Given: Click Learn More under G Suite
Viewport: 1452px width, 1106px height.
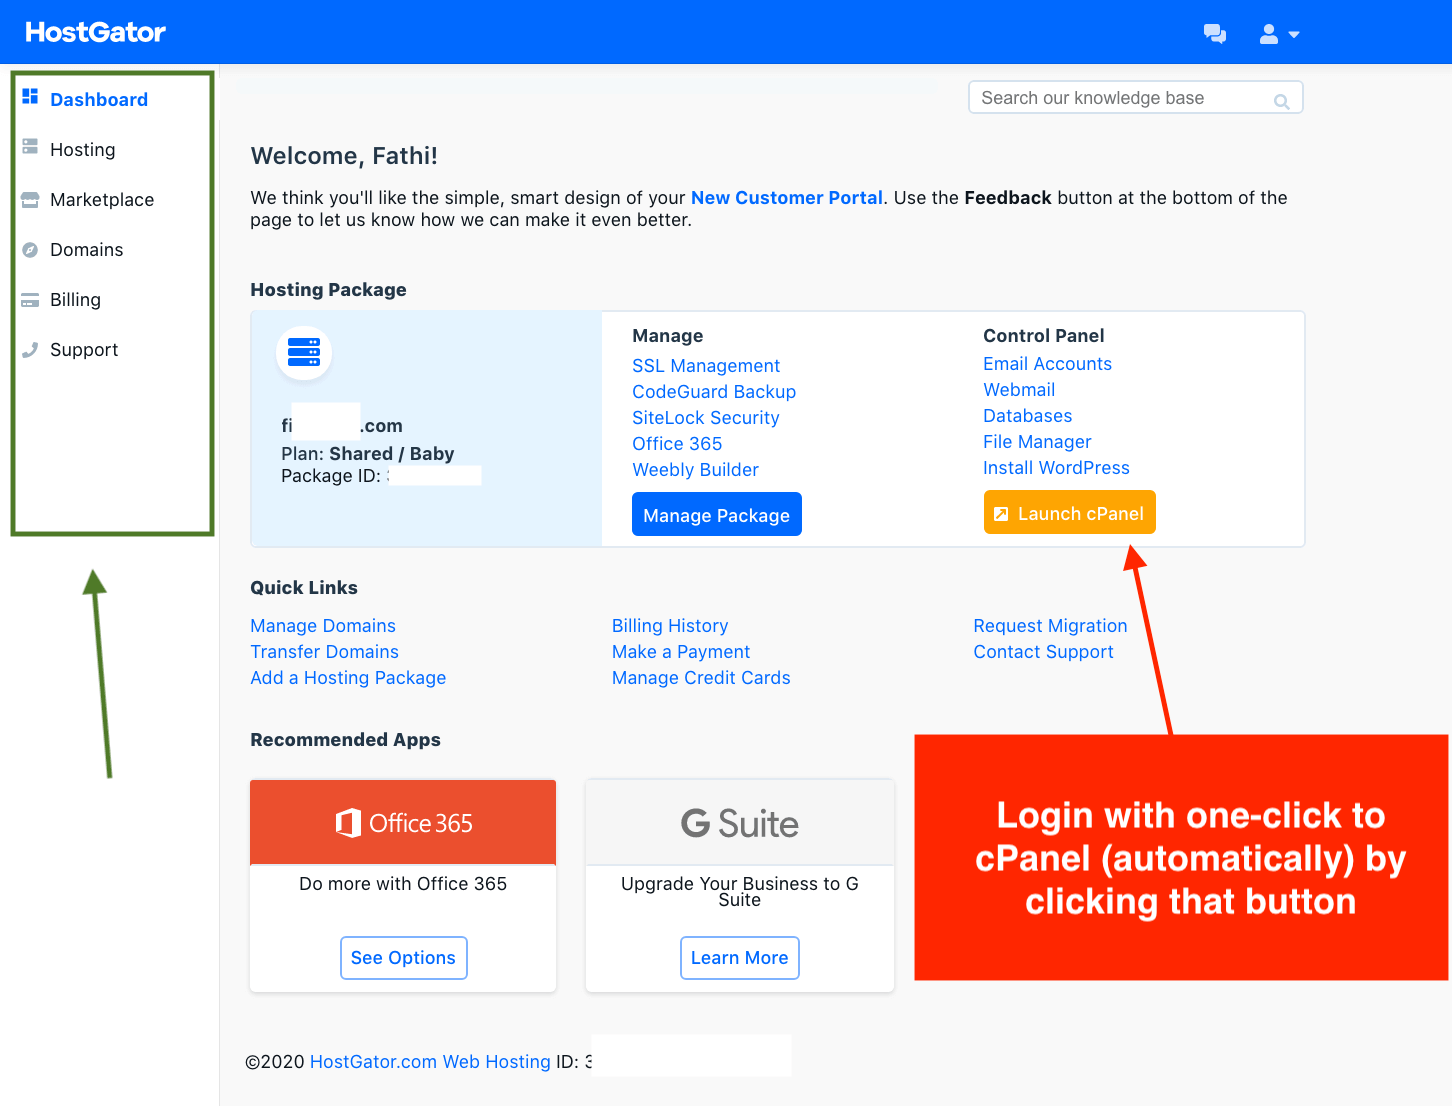Looking at the screenshot, I should pos(739,958).
